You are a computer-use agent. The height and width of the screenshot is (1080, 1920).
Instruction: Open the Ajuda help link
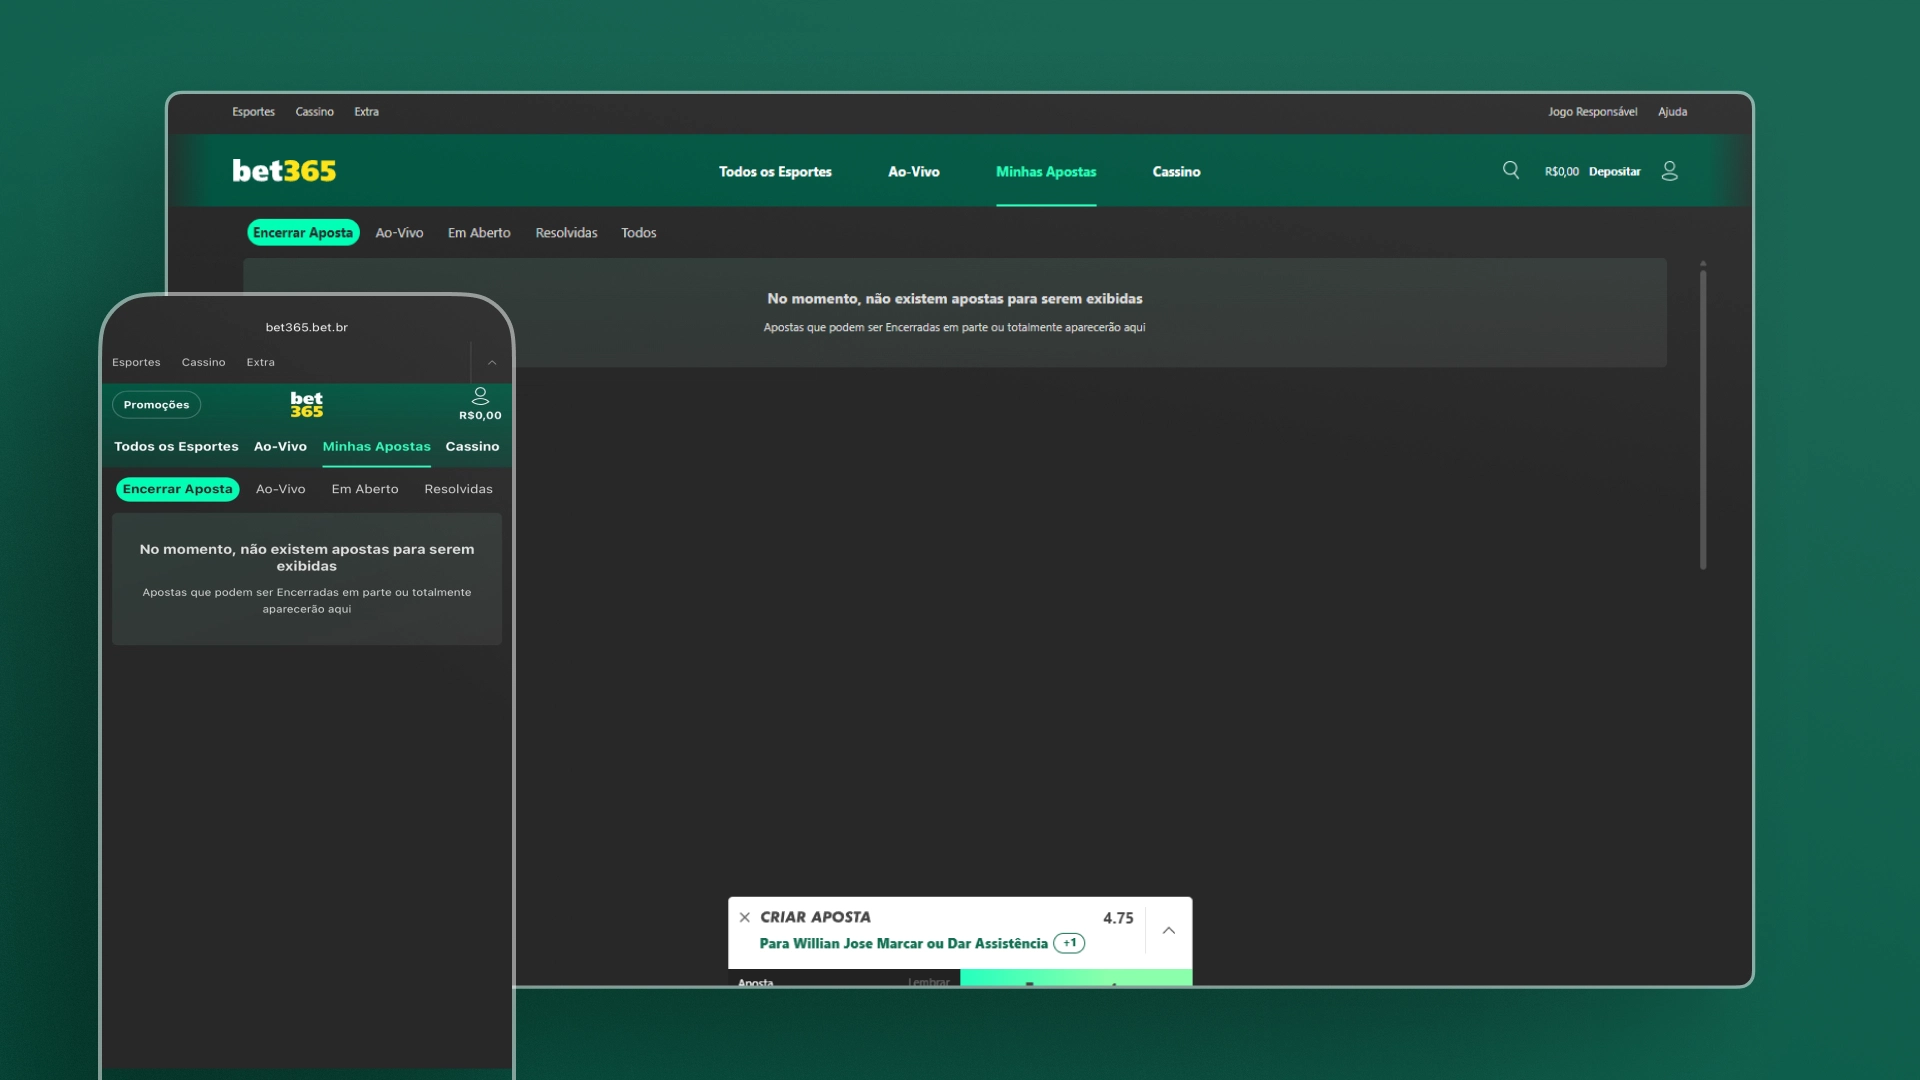pyautogui.click(x=1672, y=112)
